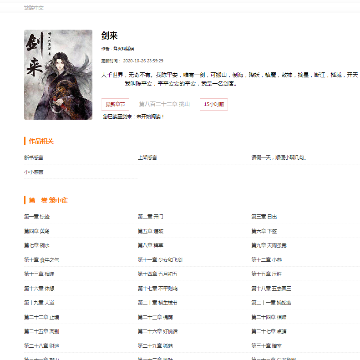Open the site name link in top header
The width and height of the screenshot is (360, 360).
click(x=34, y=7)
